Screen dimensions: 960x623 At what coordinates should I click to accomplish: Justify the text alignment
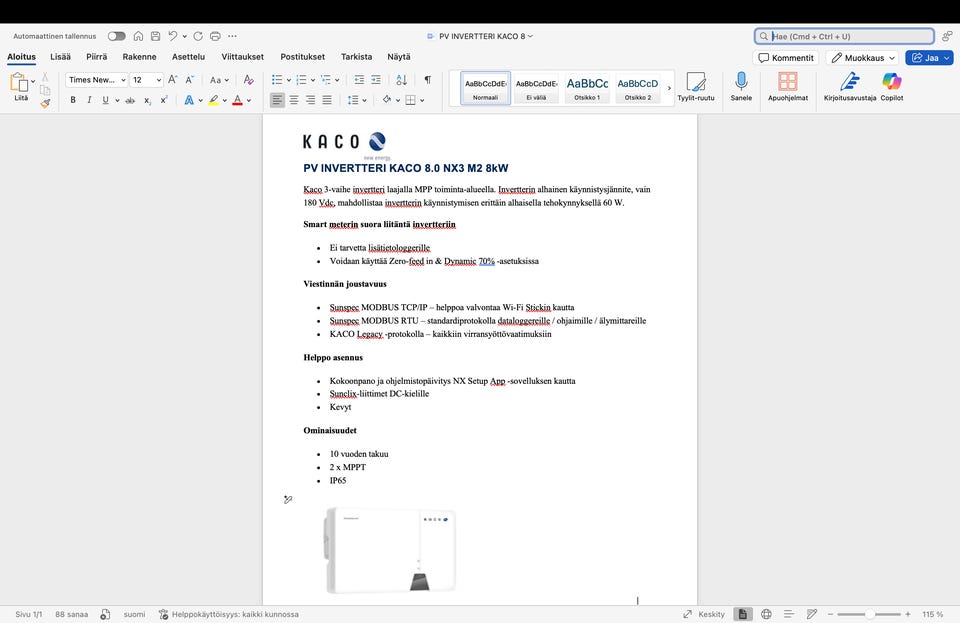[327, 100]
